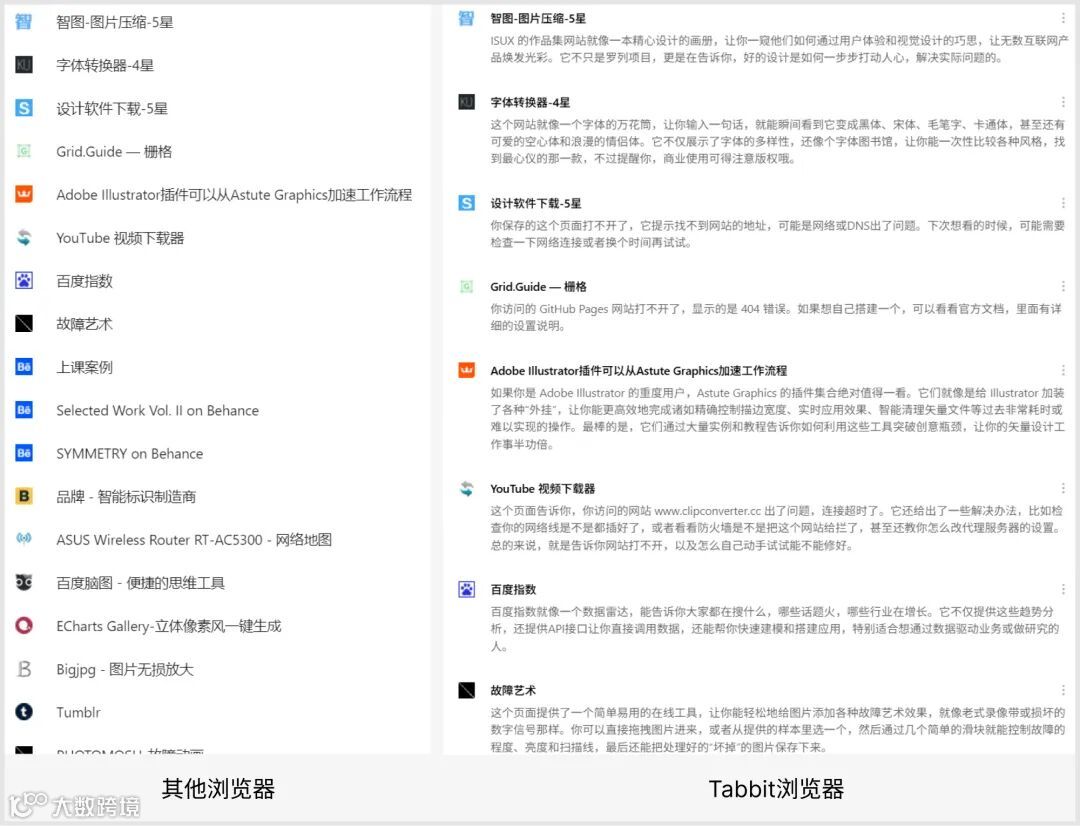The height and width of the screenshot is (826, 1080).
Task: Open the 字体转换器-4星 bookmark in the left list
Action: [x=105, y=65]
